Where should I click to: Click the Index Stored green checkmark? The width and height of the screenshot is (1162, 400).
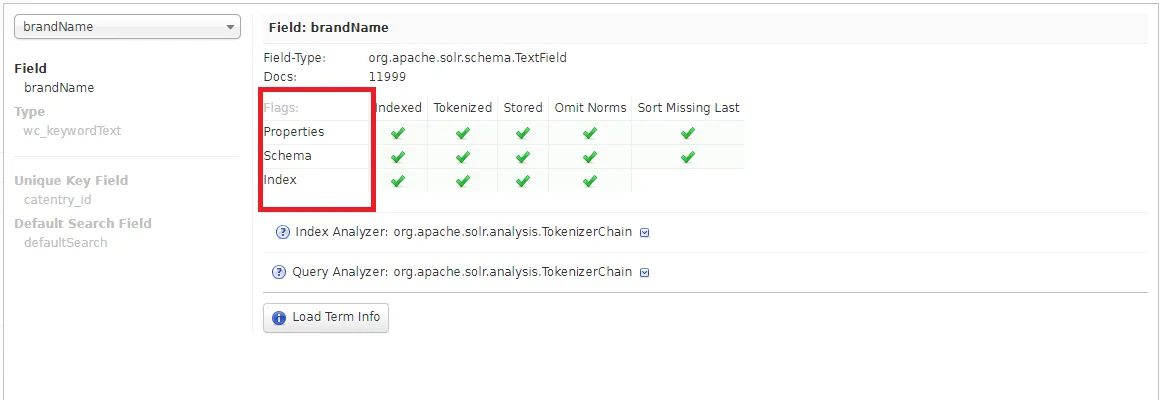point(523,181)
